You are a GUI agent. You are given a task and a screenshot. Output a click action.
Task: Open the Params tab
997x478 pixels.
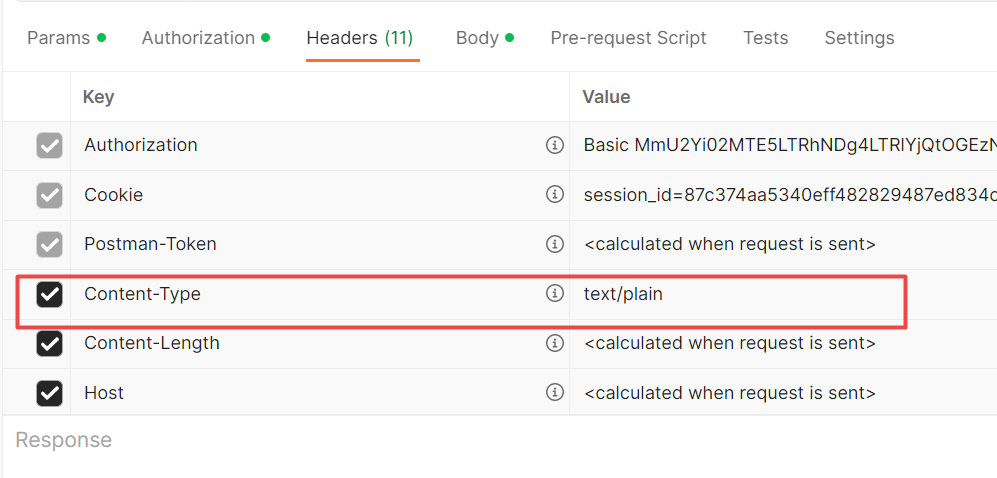point(58,38)
